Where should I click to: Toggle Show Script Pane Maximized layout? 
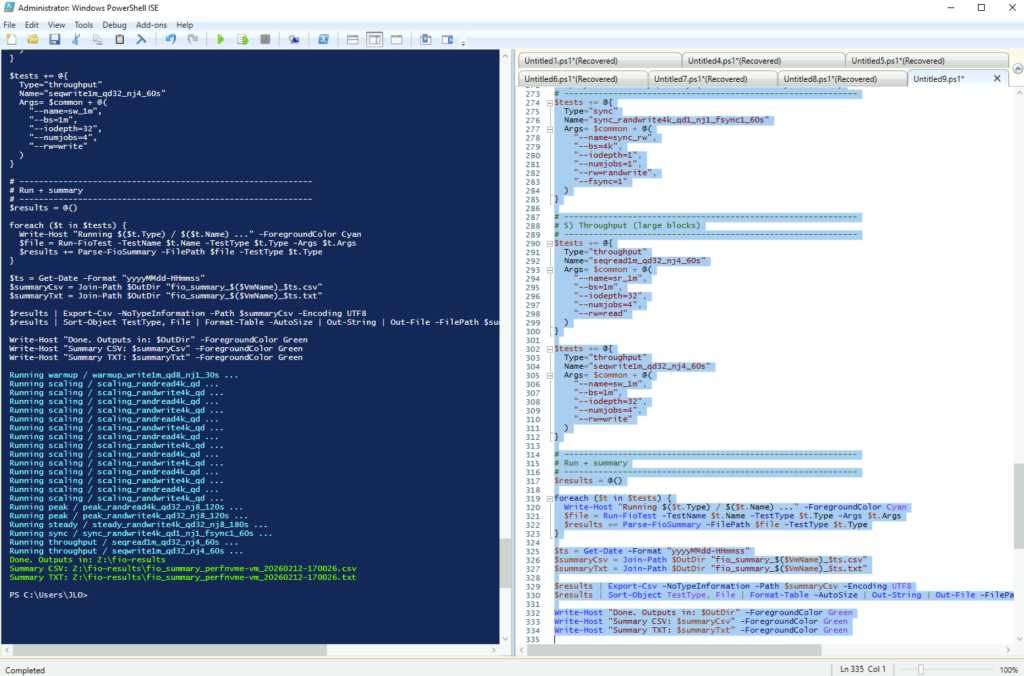point(396,39)
